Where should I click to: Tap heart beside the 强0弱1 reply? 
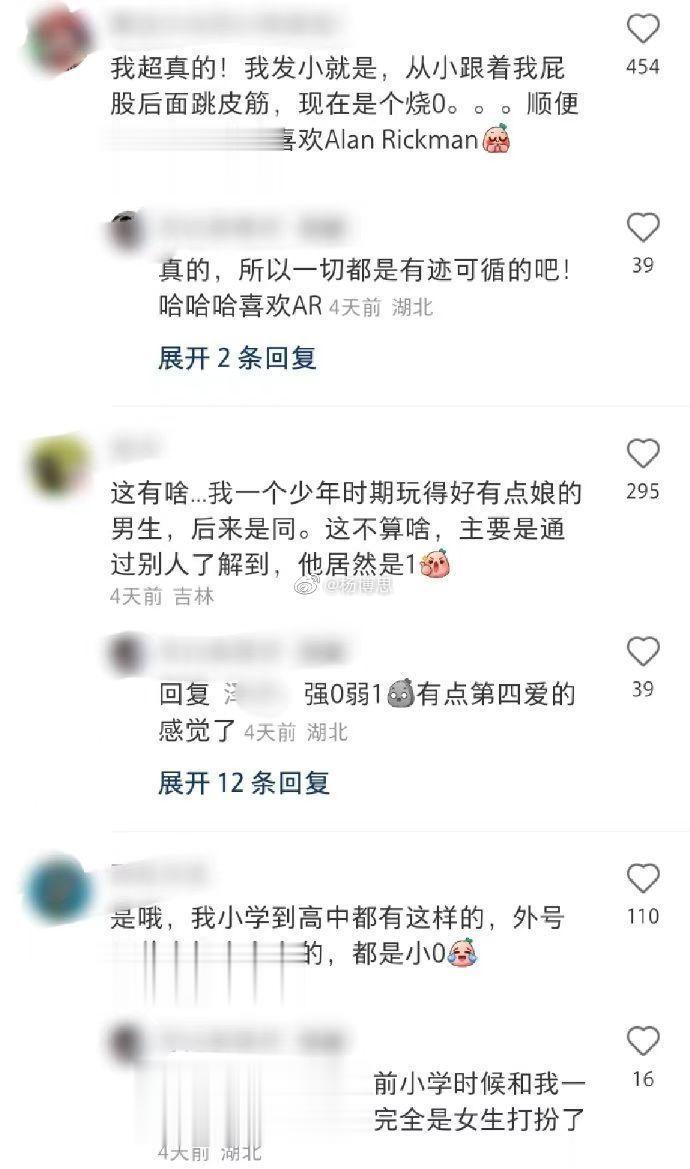642,652
